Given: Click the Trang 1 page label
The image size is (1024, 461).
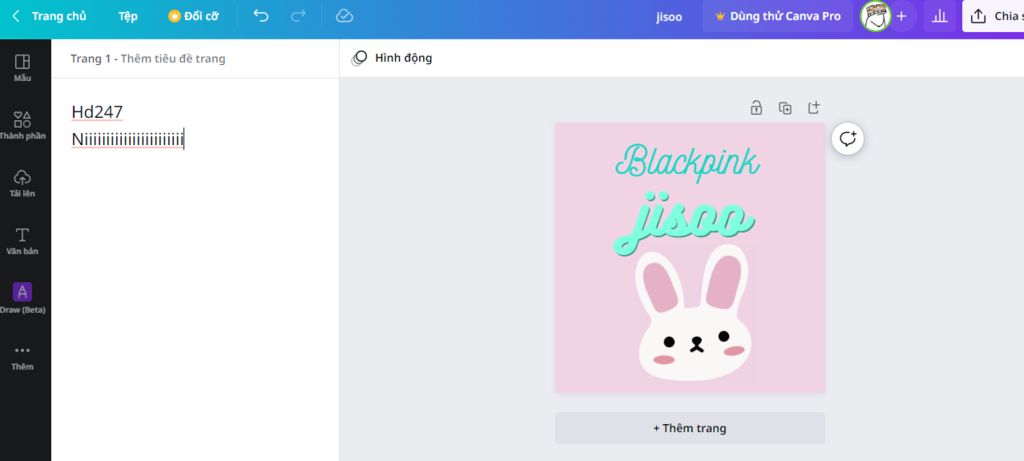Looking at the screenshot, I should click(91, 59).
